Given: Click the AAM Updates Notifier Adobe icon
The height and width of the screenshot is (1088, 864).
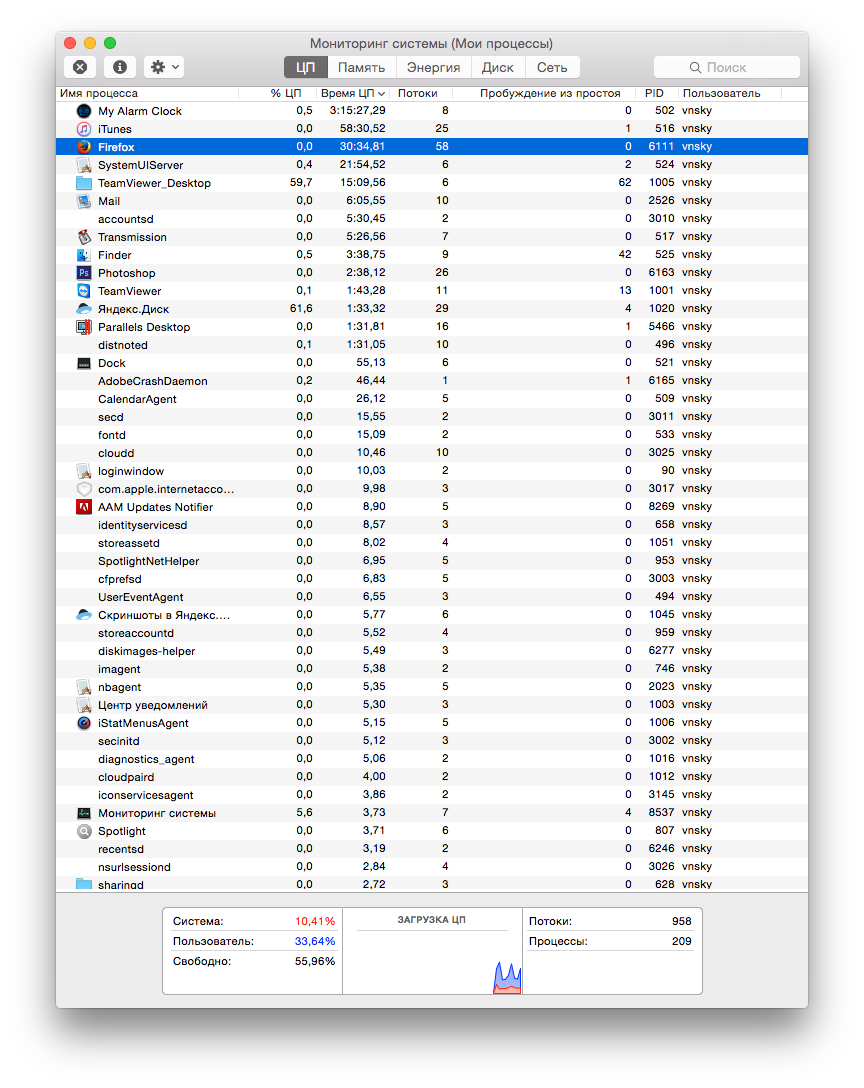Looking at the screenshot, I should point(84,507).
